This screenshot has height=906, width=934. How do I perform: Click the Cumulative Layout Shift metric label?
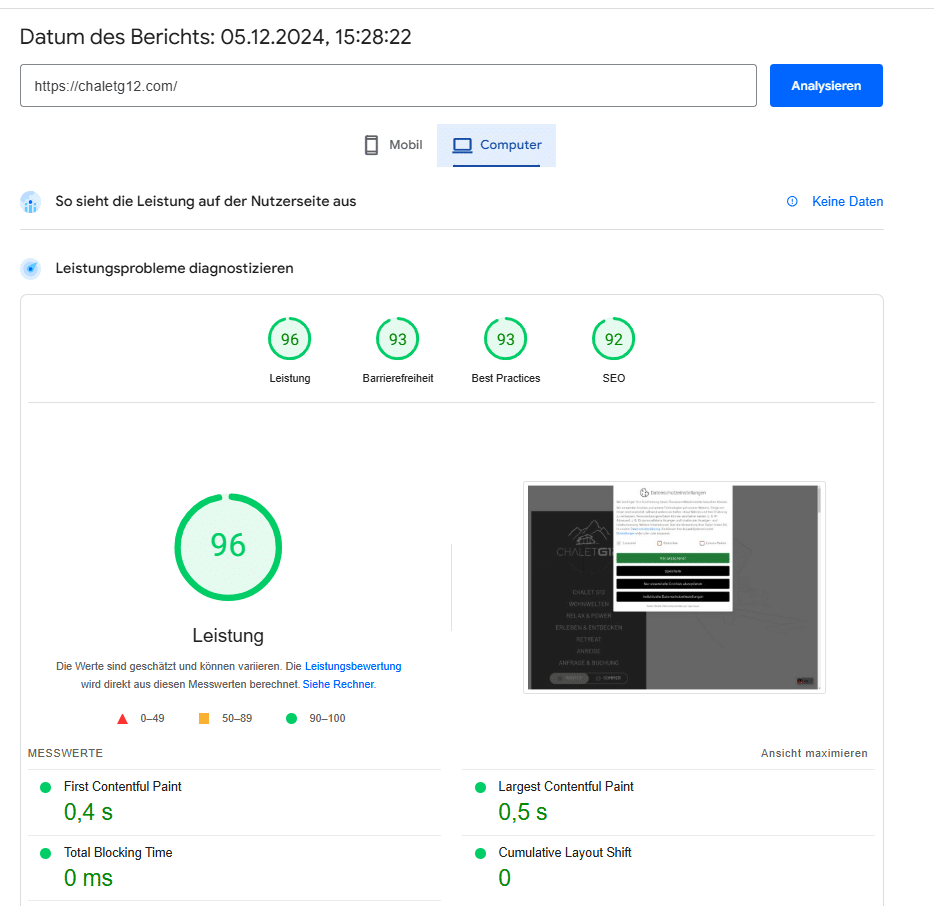pyautogui.click(x=565, y=852)
